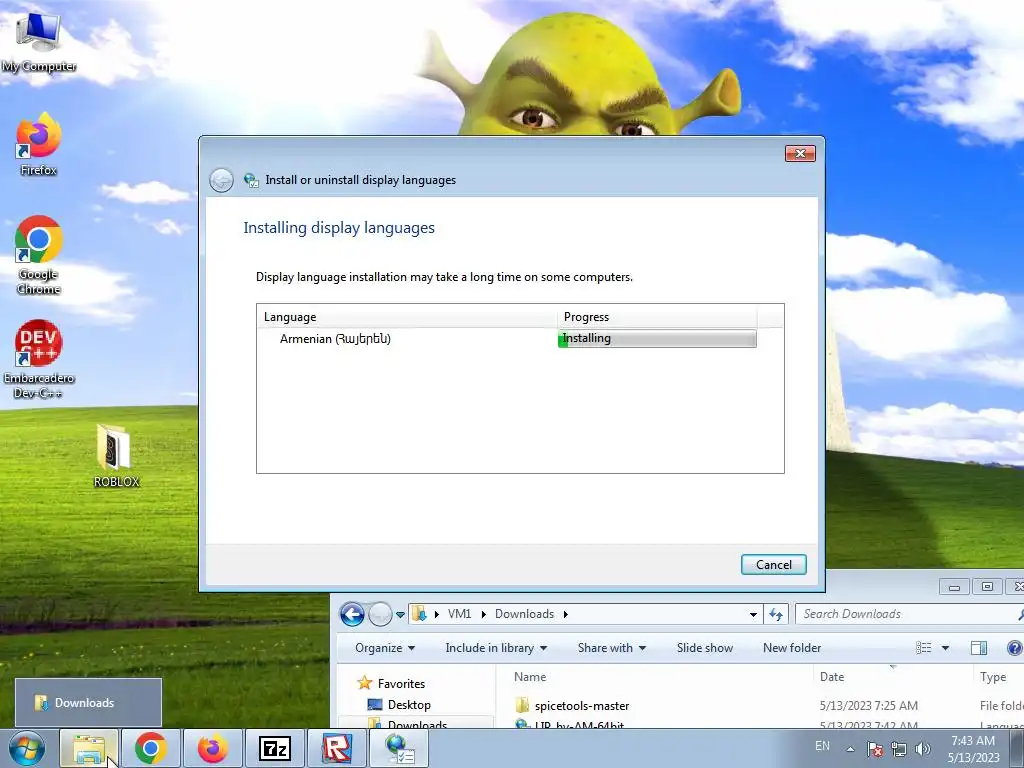Maximize the Downloads Explorer window

[987, 587]
